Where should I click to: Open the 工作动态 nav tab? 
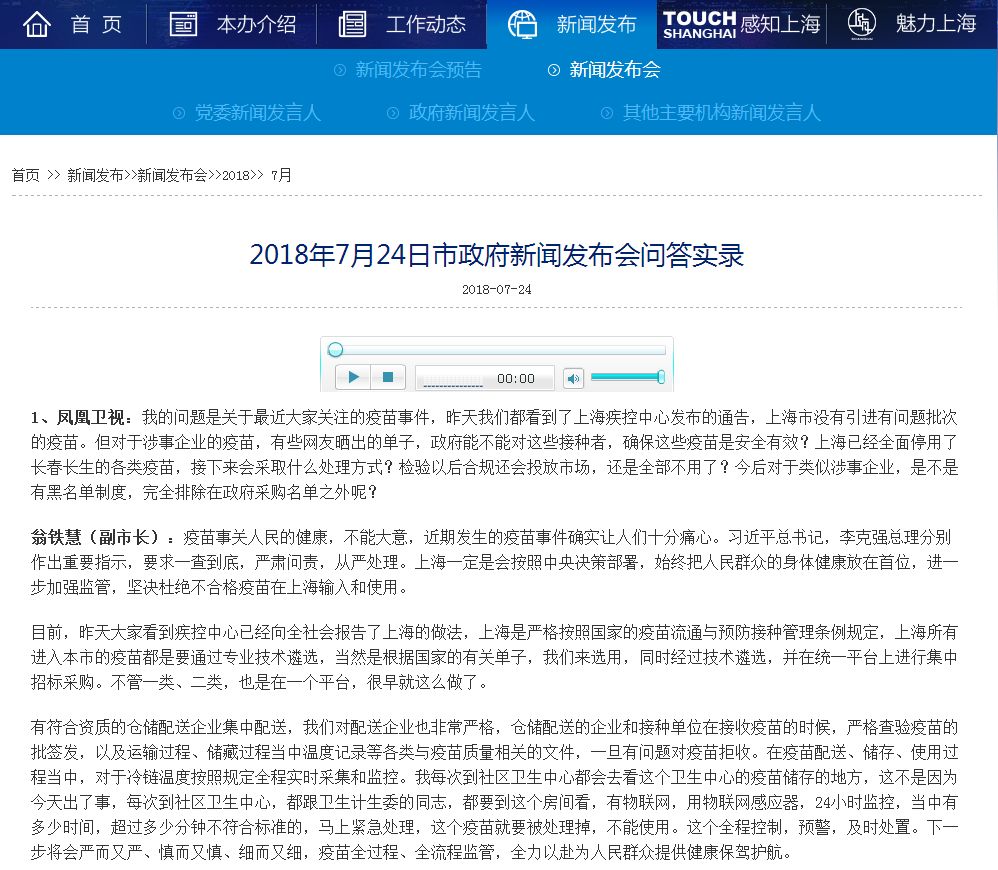pos(402,24)
